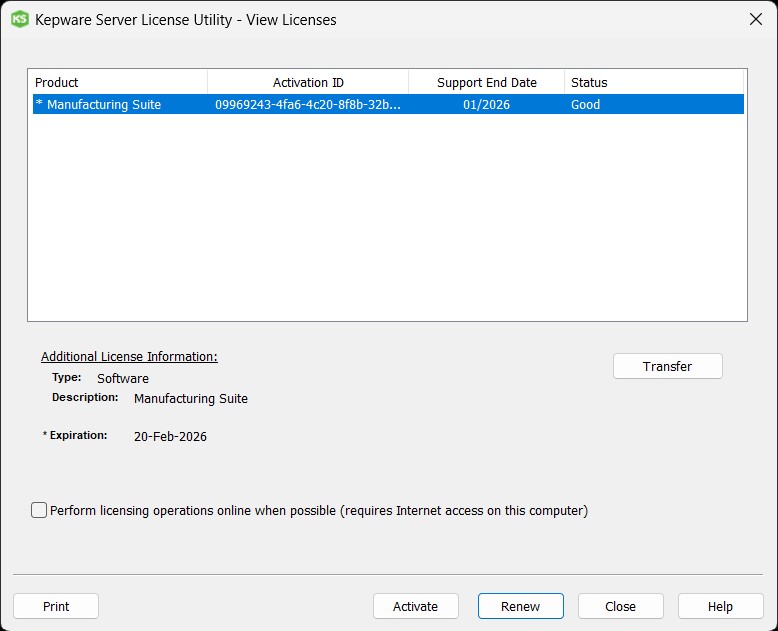Click the Kepware icon in the title bar
Image resolution: width=778 pixels, height=631 pixels.
[19, 19]
